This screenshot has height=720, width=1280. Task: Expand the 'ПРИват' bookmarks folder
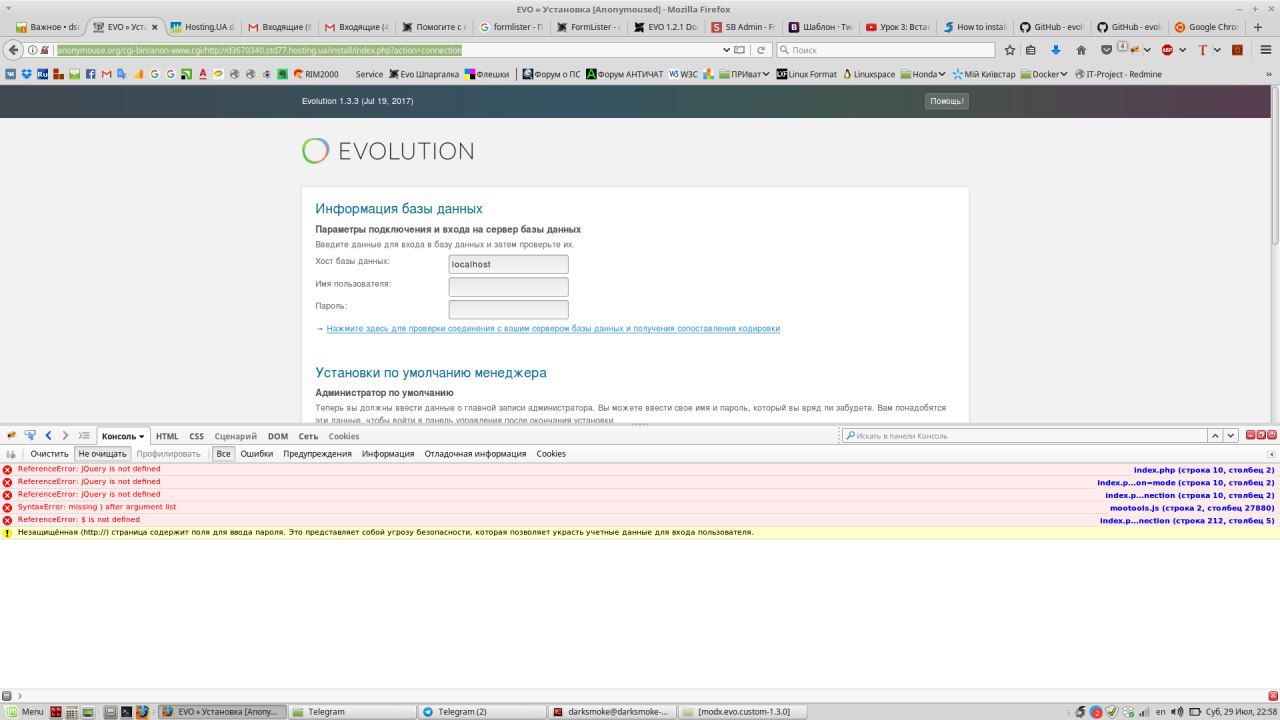click(x=744, y=74)
